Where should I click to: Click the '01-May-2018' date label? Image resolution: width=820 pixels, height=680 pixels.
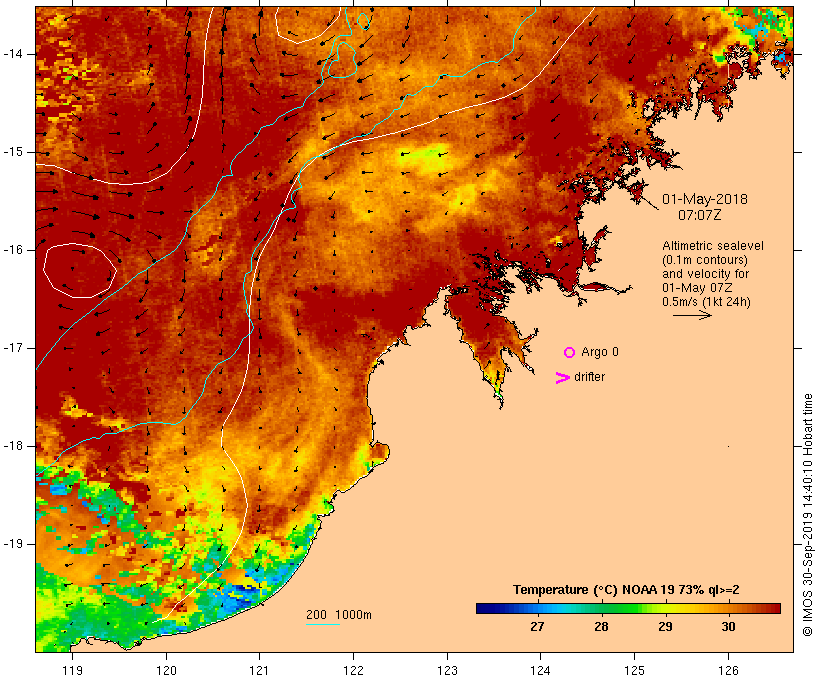point(705,199)
